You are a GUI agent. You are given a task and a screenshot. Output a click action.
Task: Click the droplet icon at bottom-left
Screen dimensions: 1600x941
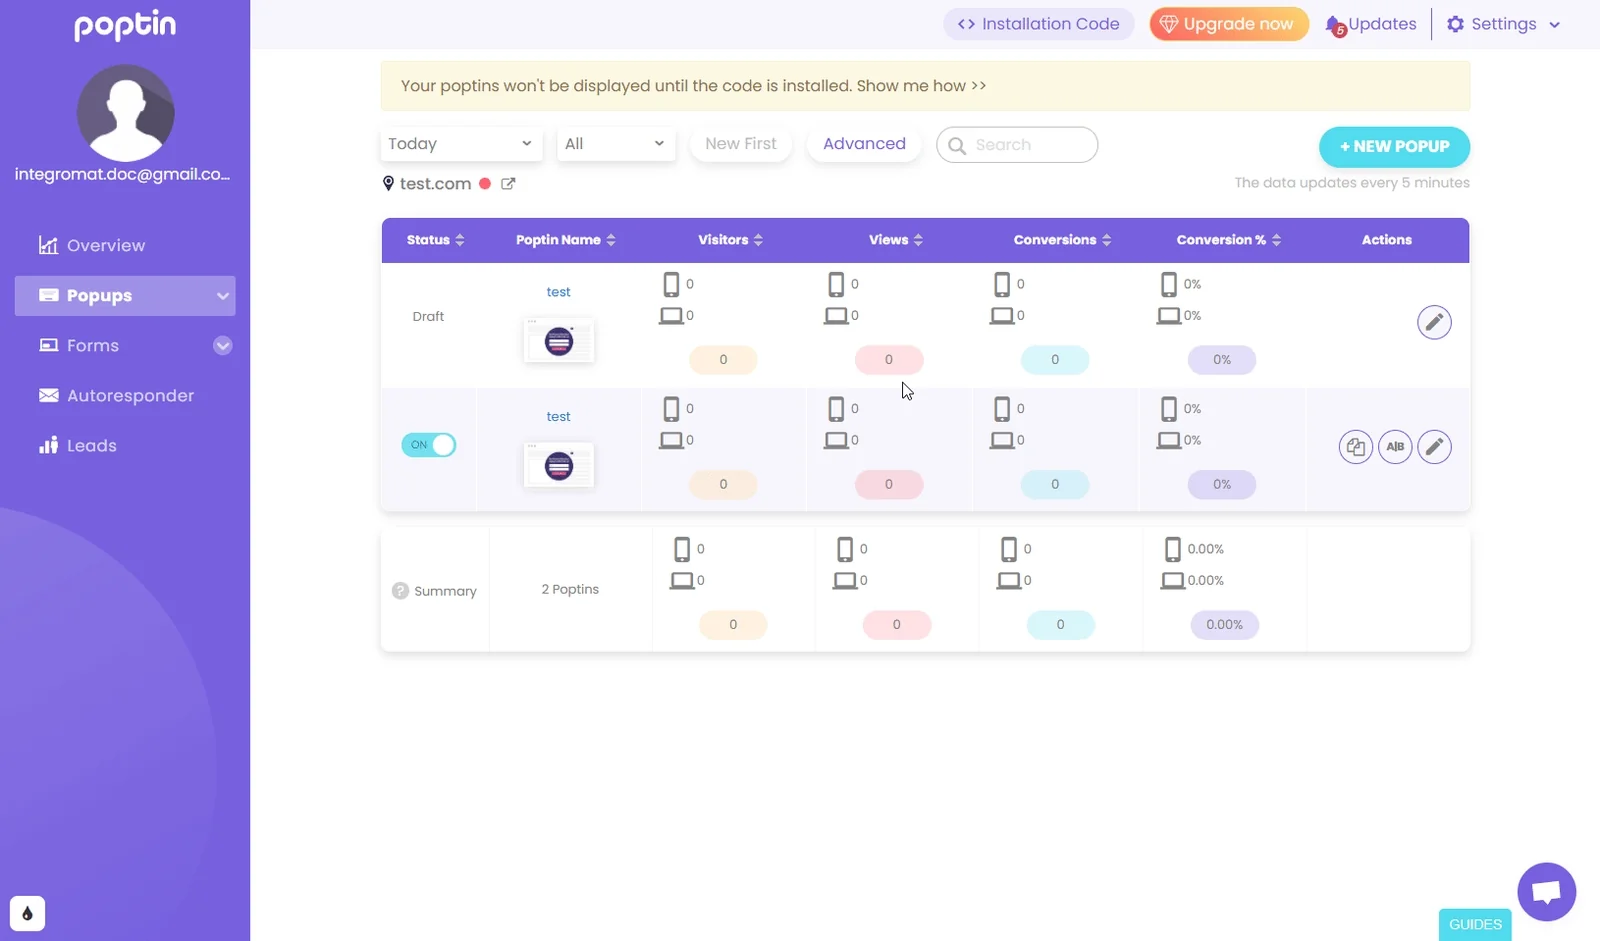pyautogui.click(x=27, y=913)
